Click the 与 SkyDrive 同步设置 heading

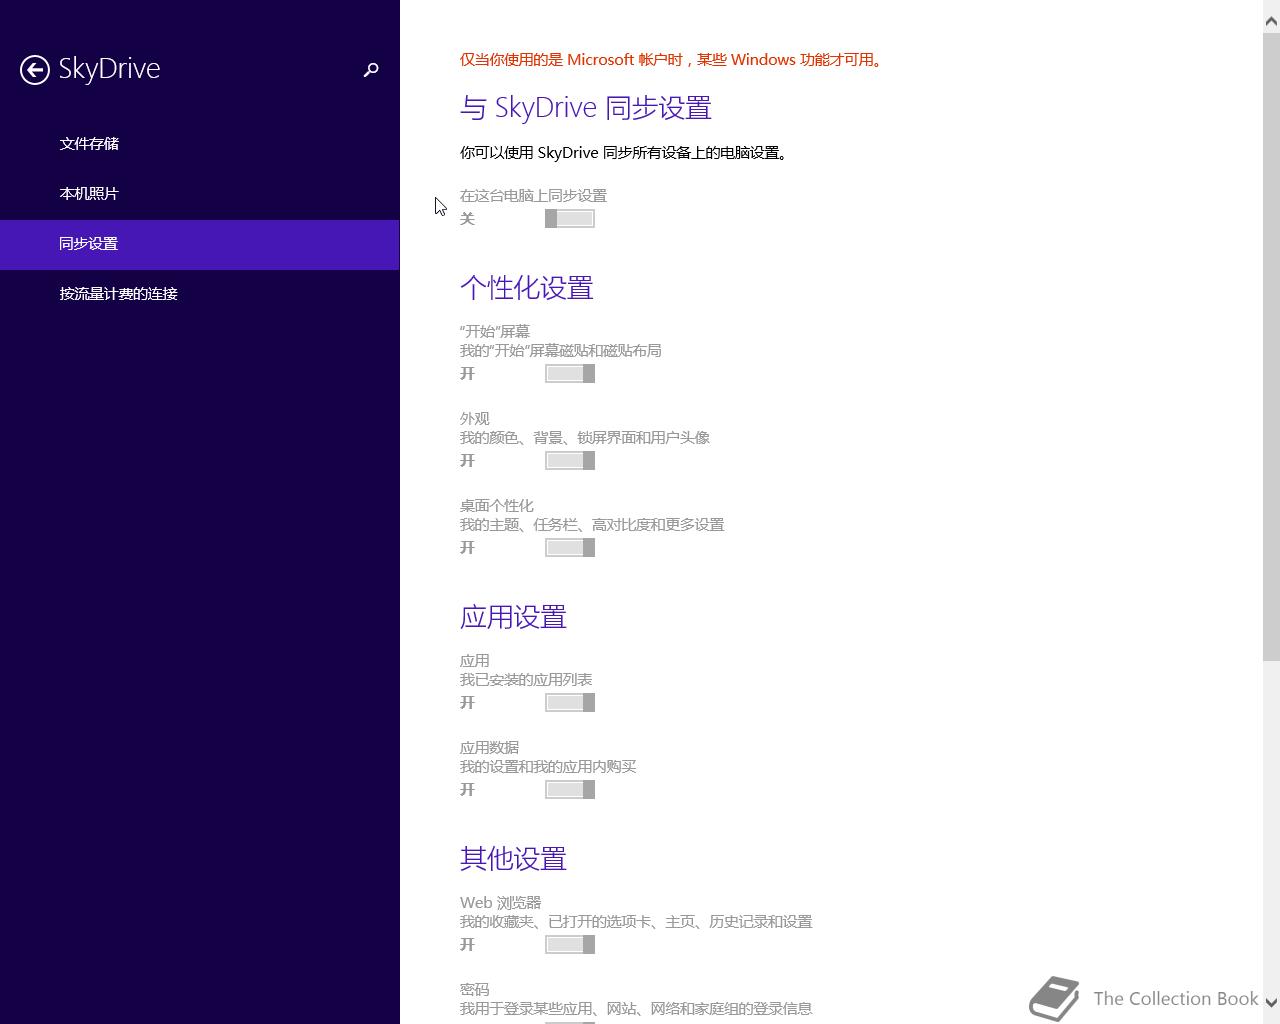586,108
